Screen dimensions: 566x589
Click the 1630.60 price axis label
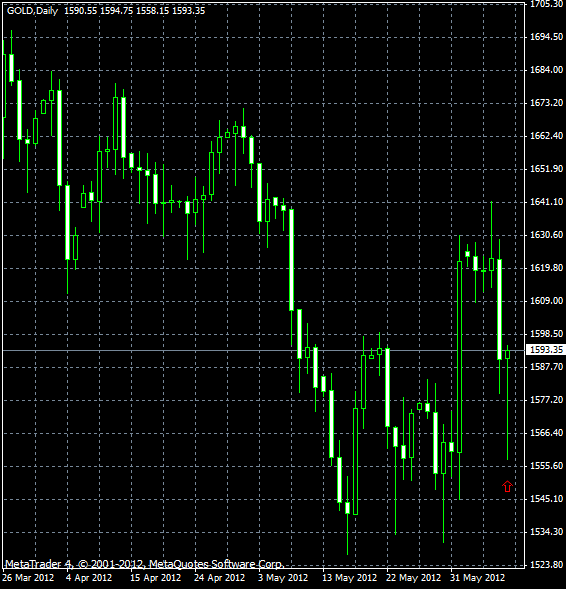pyautogui.click(x=546, y=235)
